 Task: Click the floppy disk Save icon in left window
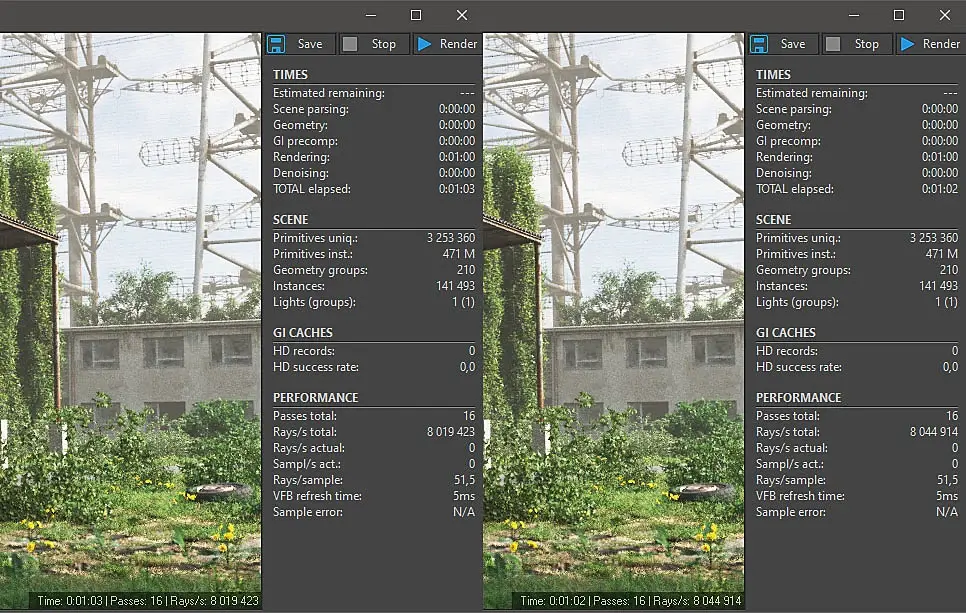point(275,44)
